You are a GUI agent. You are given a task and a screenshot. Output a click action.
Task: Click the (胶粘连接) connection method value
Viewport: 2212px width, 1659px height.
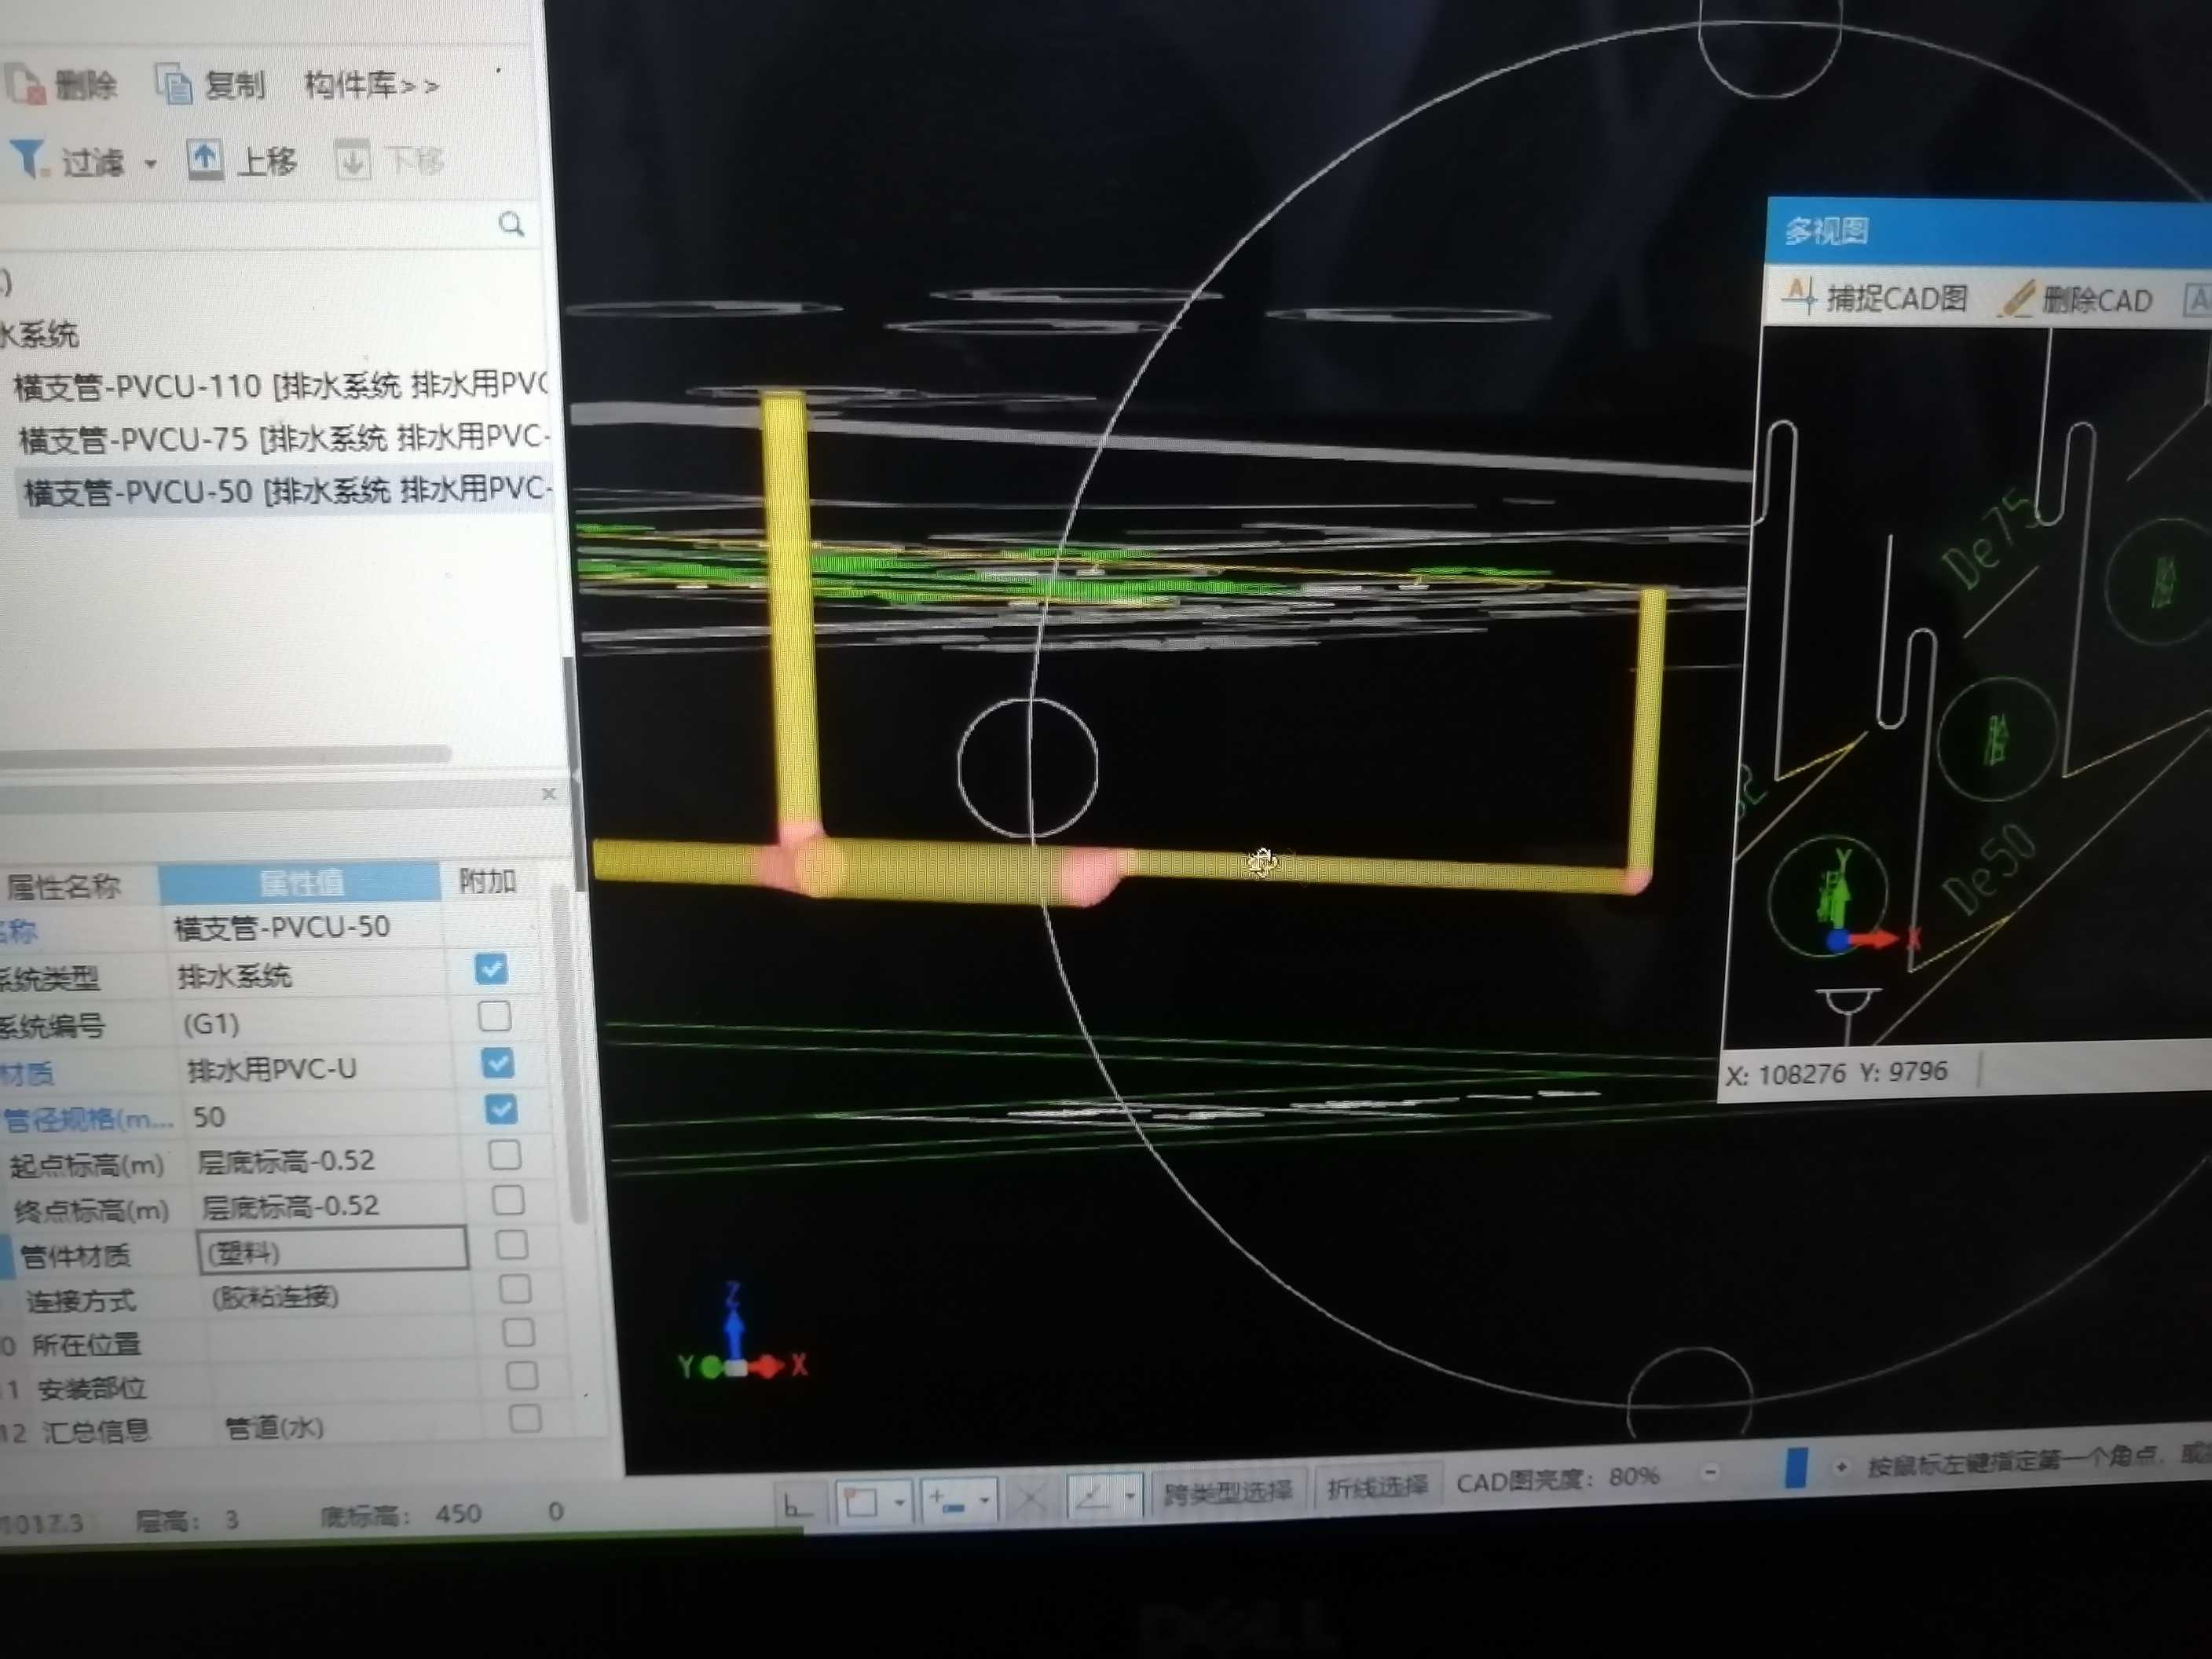point(275,1297)
